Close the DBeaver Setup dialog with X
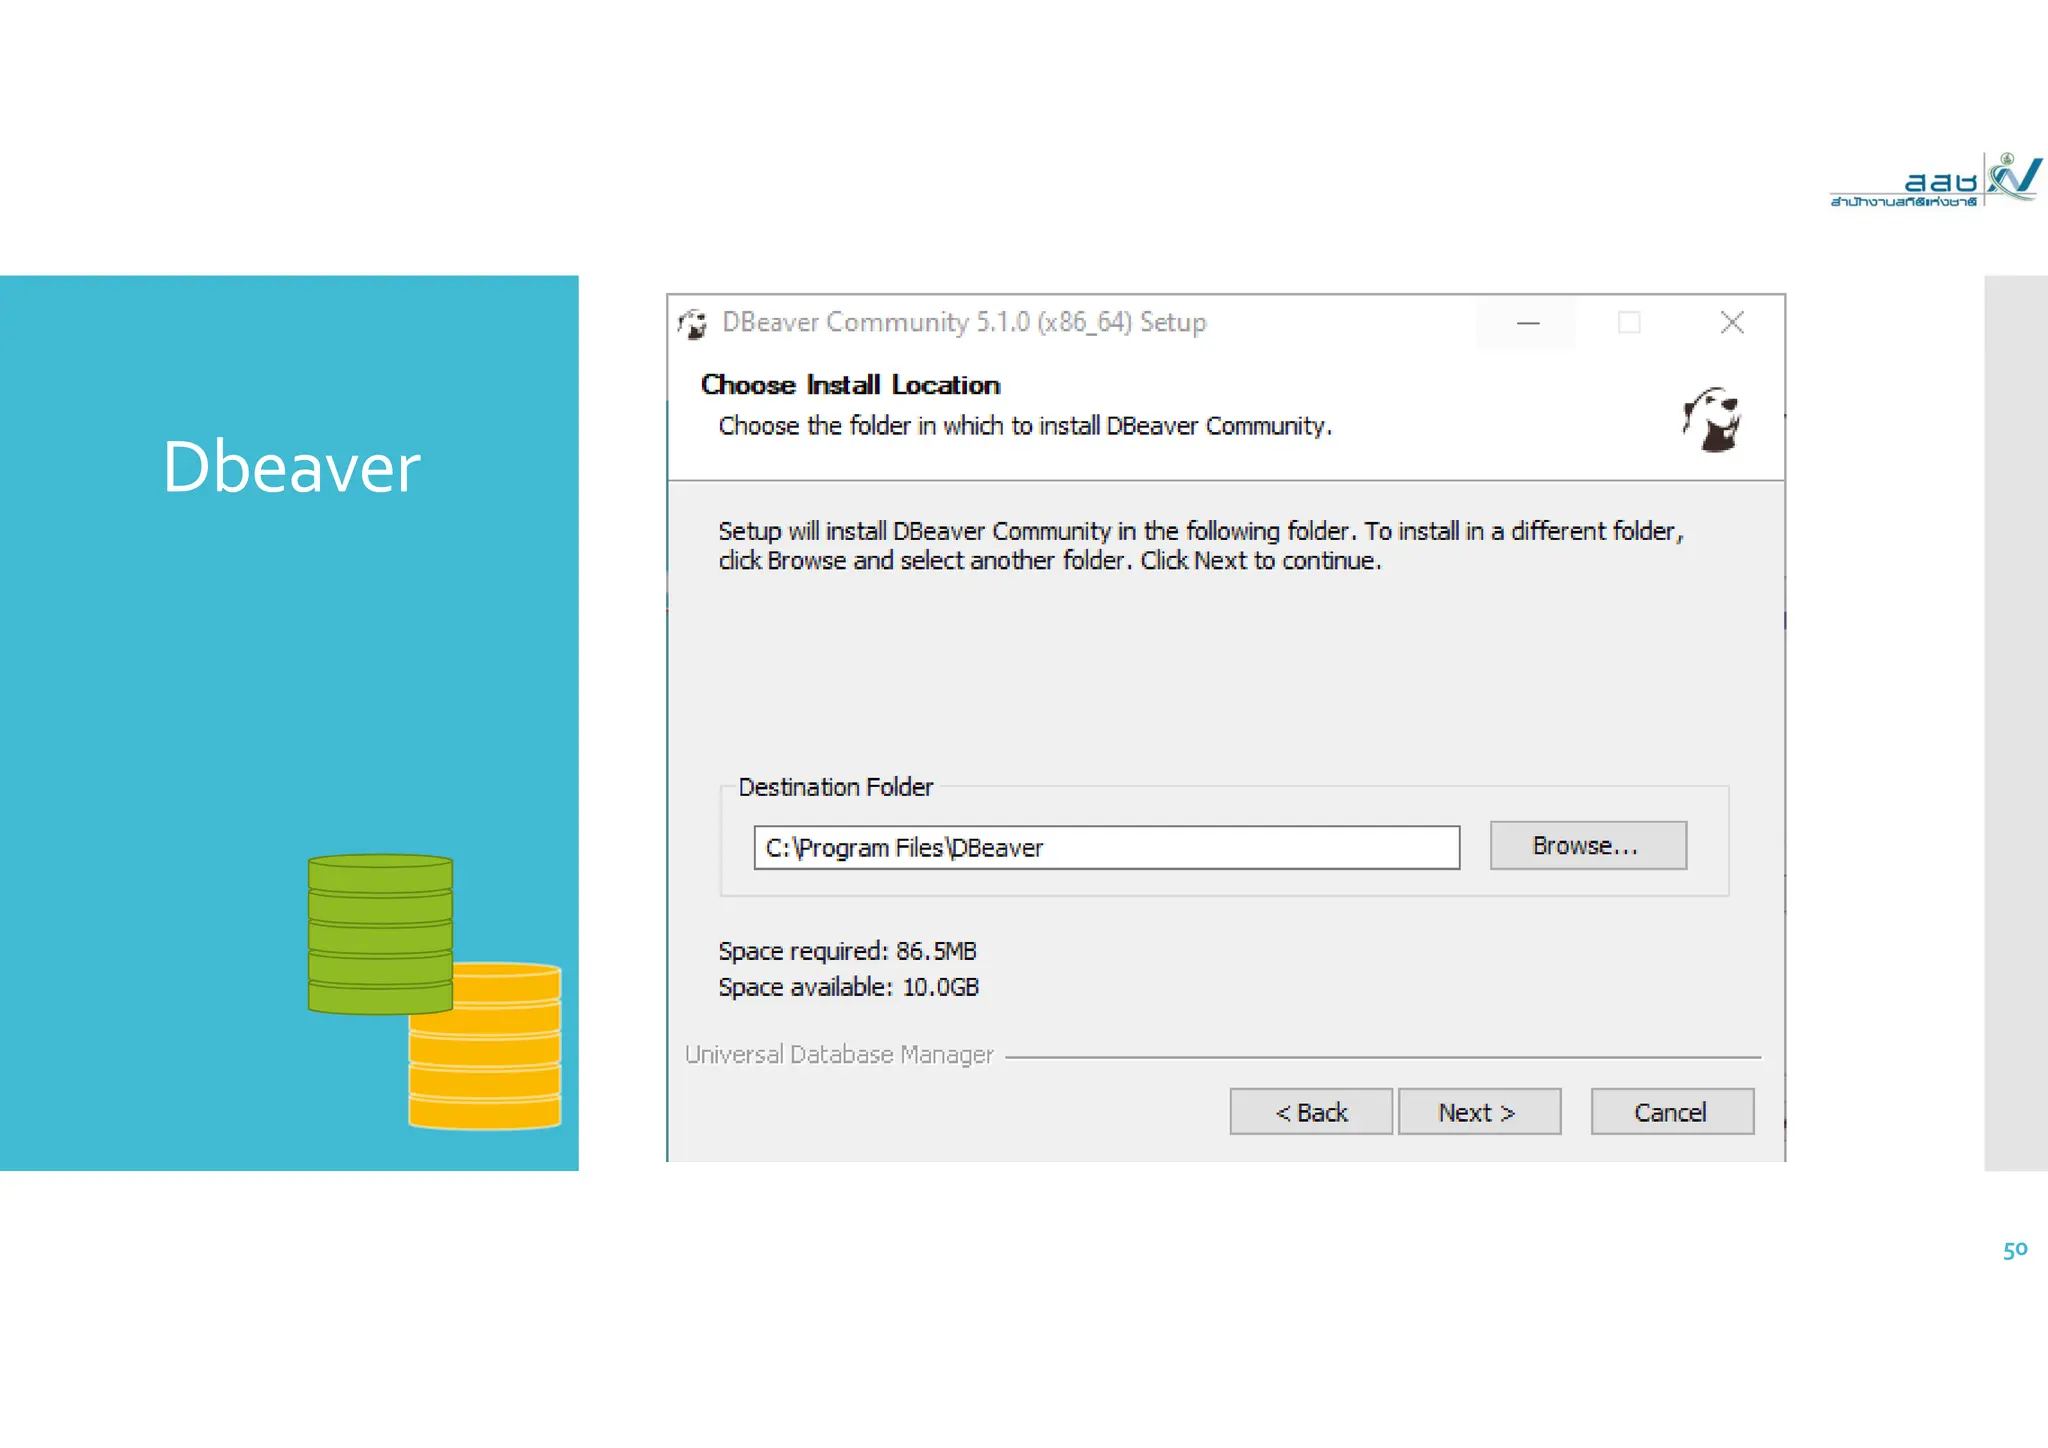 click(1732, 323)
